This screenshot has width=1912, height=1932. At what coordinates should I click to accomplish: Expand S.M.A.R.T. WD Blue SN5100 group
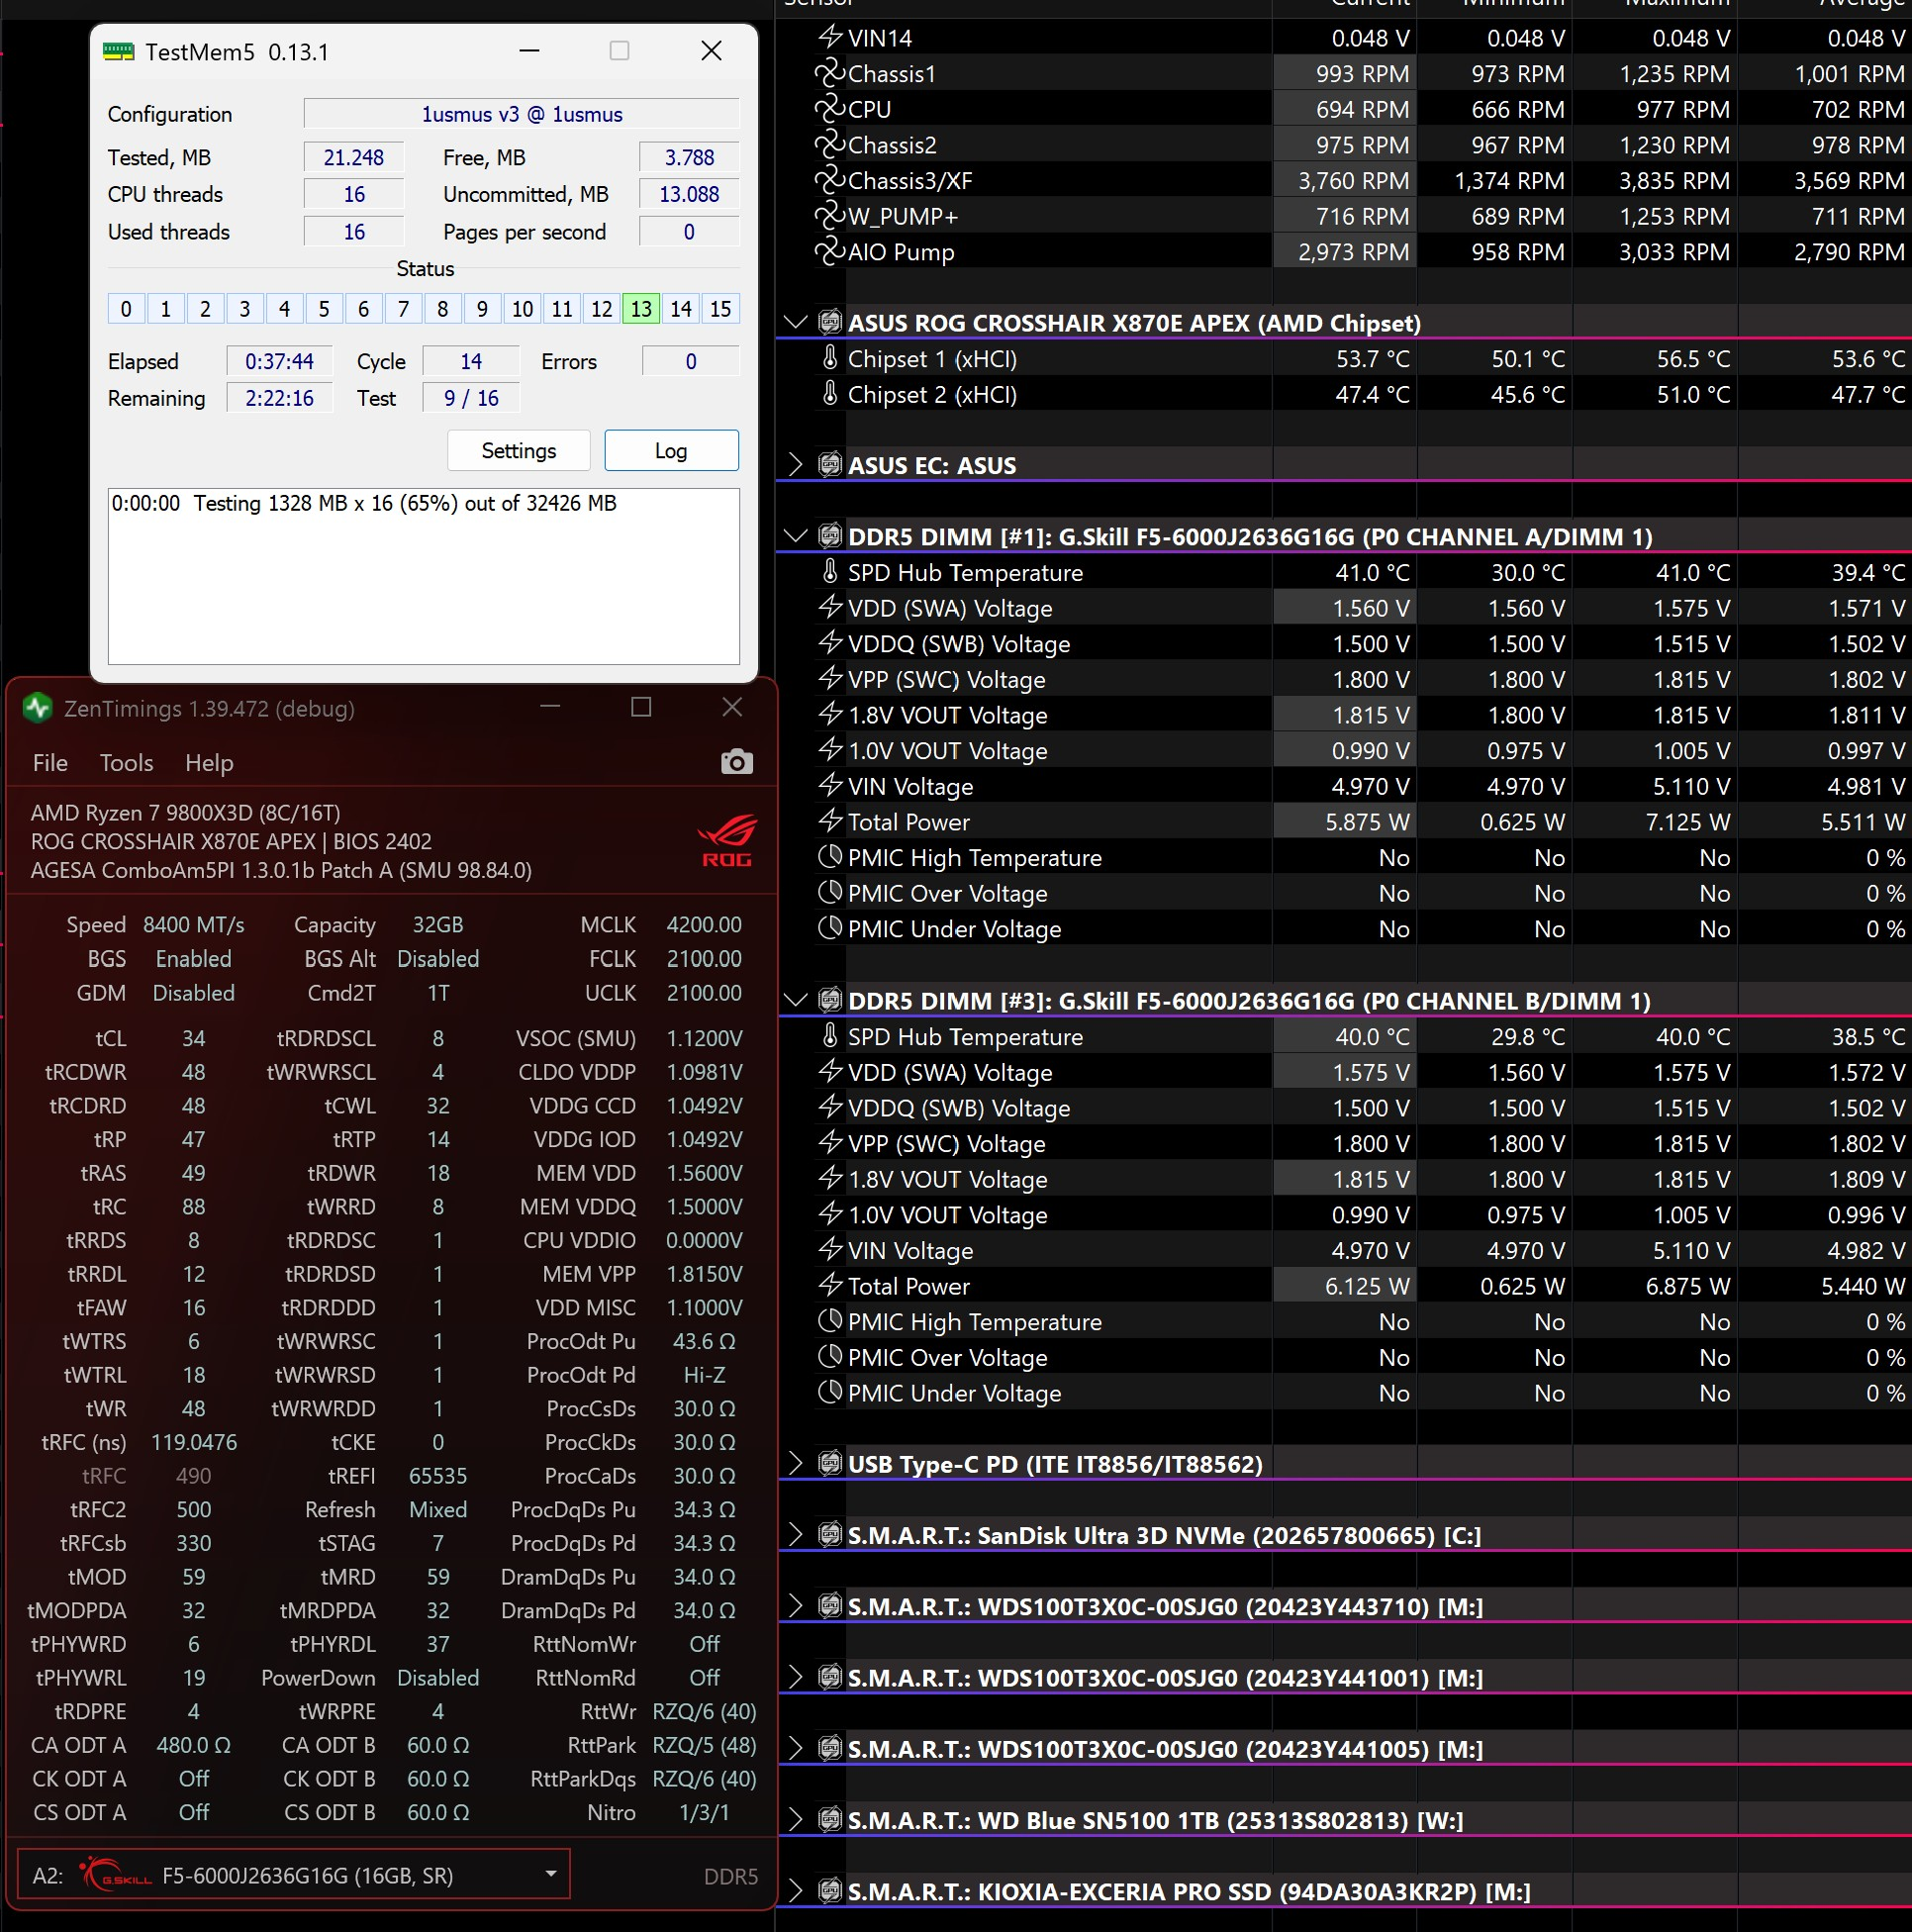coord(795,1820)
